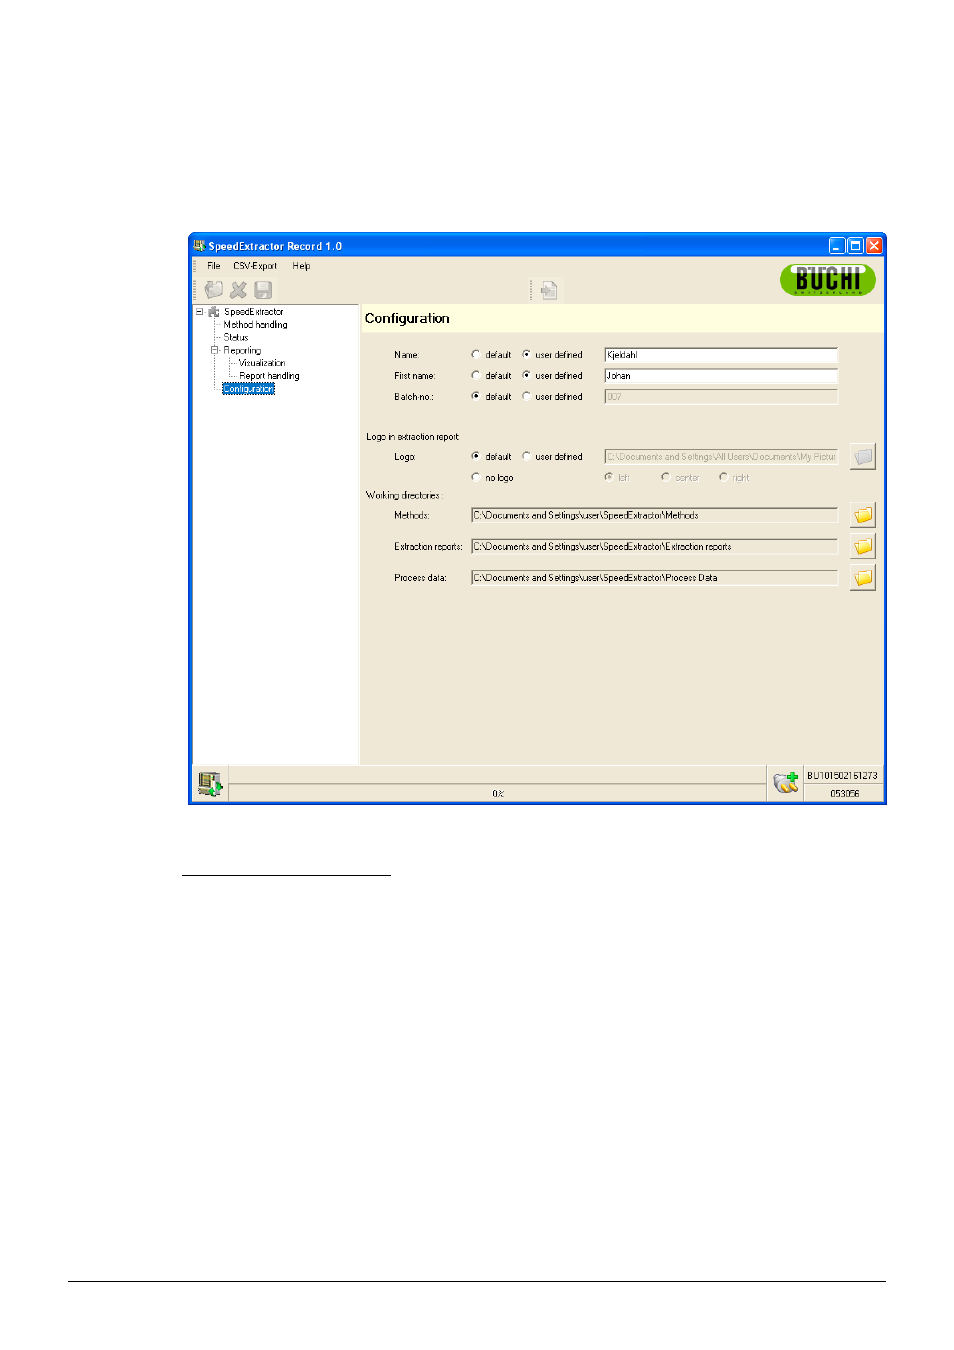Click the Name field containing Kjeldahl

point(721,355)
